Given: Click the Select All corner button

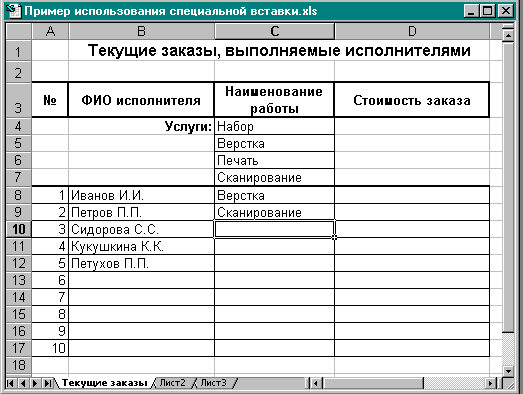Looking at the screenshot, I should [x=19, y=31].
